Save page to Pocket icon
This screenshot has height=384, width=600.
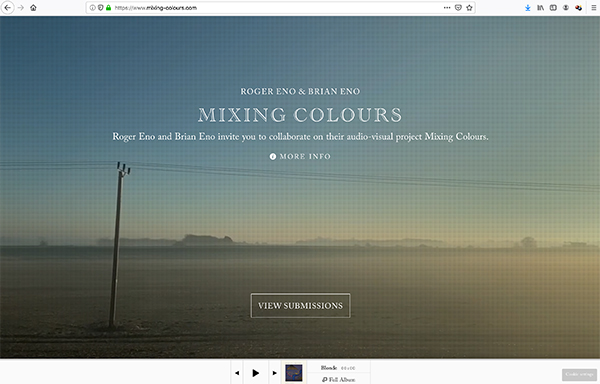[458, 8]
